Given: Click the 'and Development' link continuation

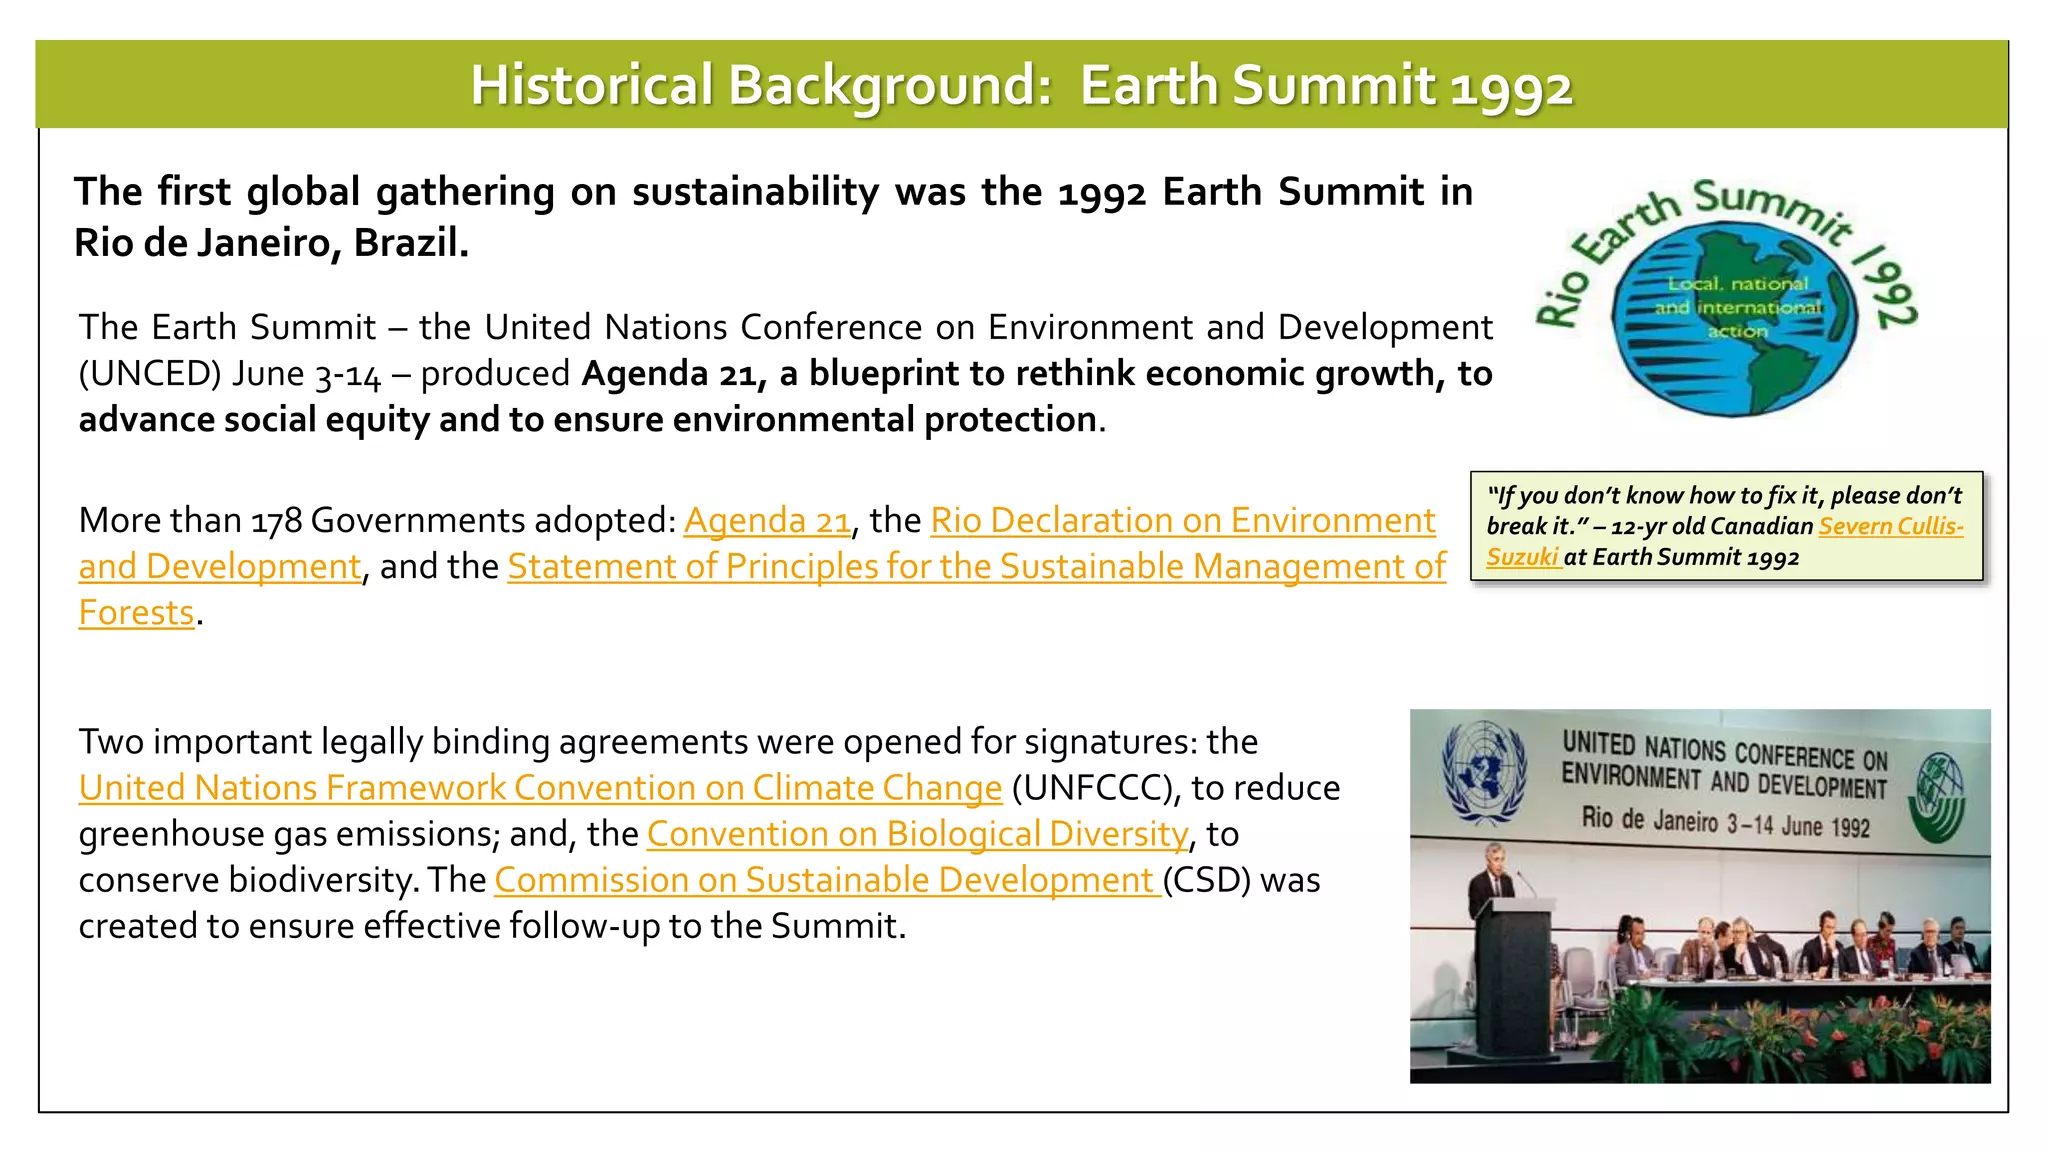Looking at the screenshot, I should pos(219,567).
